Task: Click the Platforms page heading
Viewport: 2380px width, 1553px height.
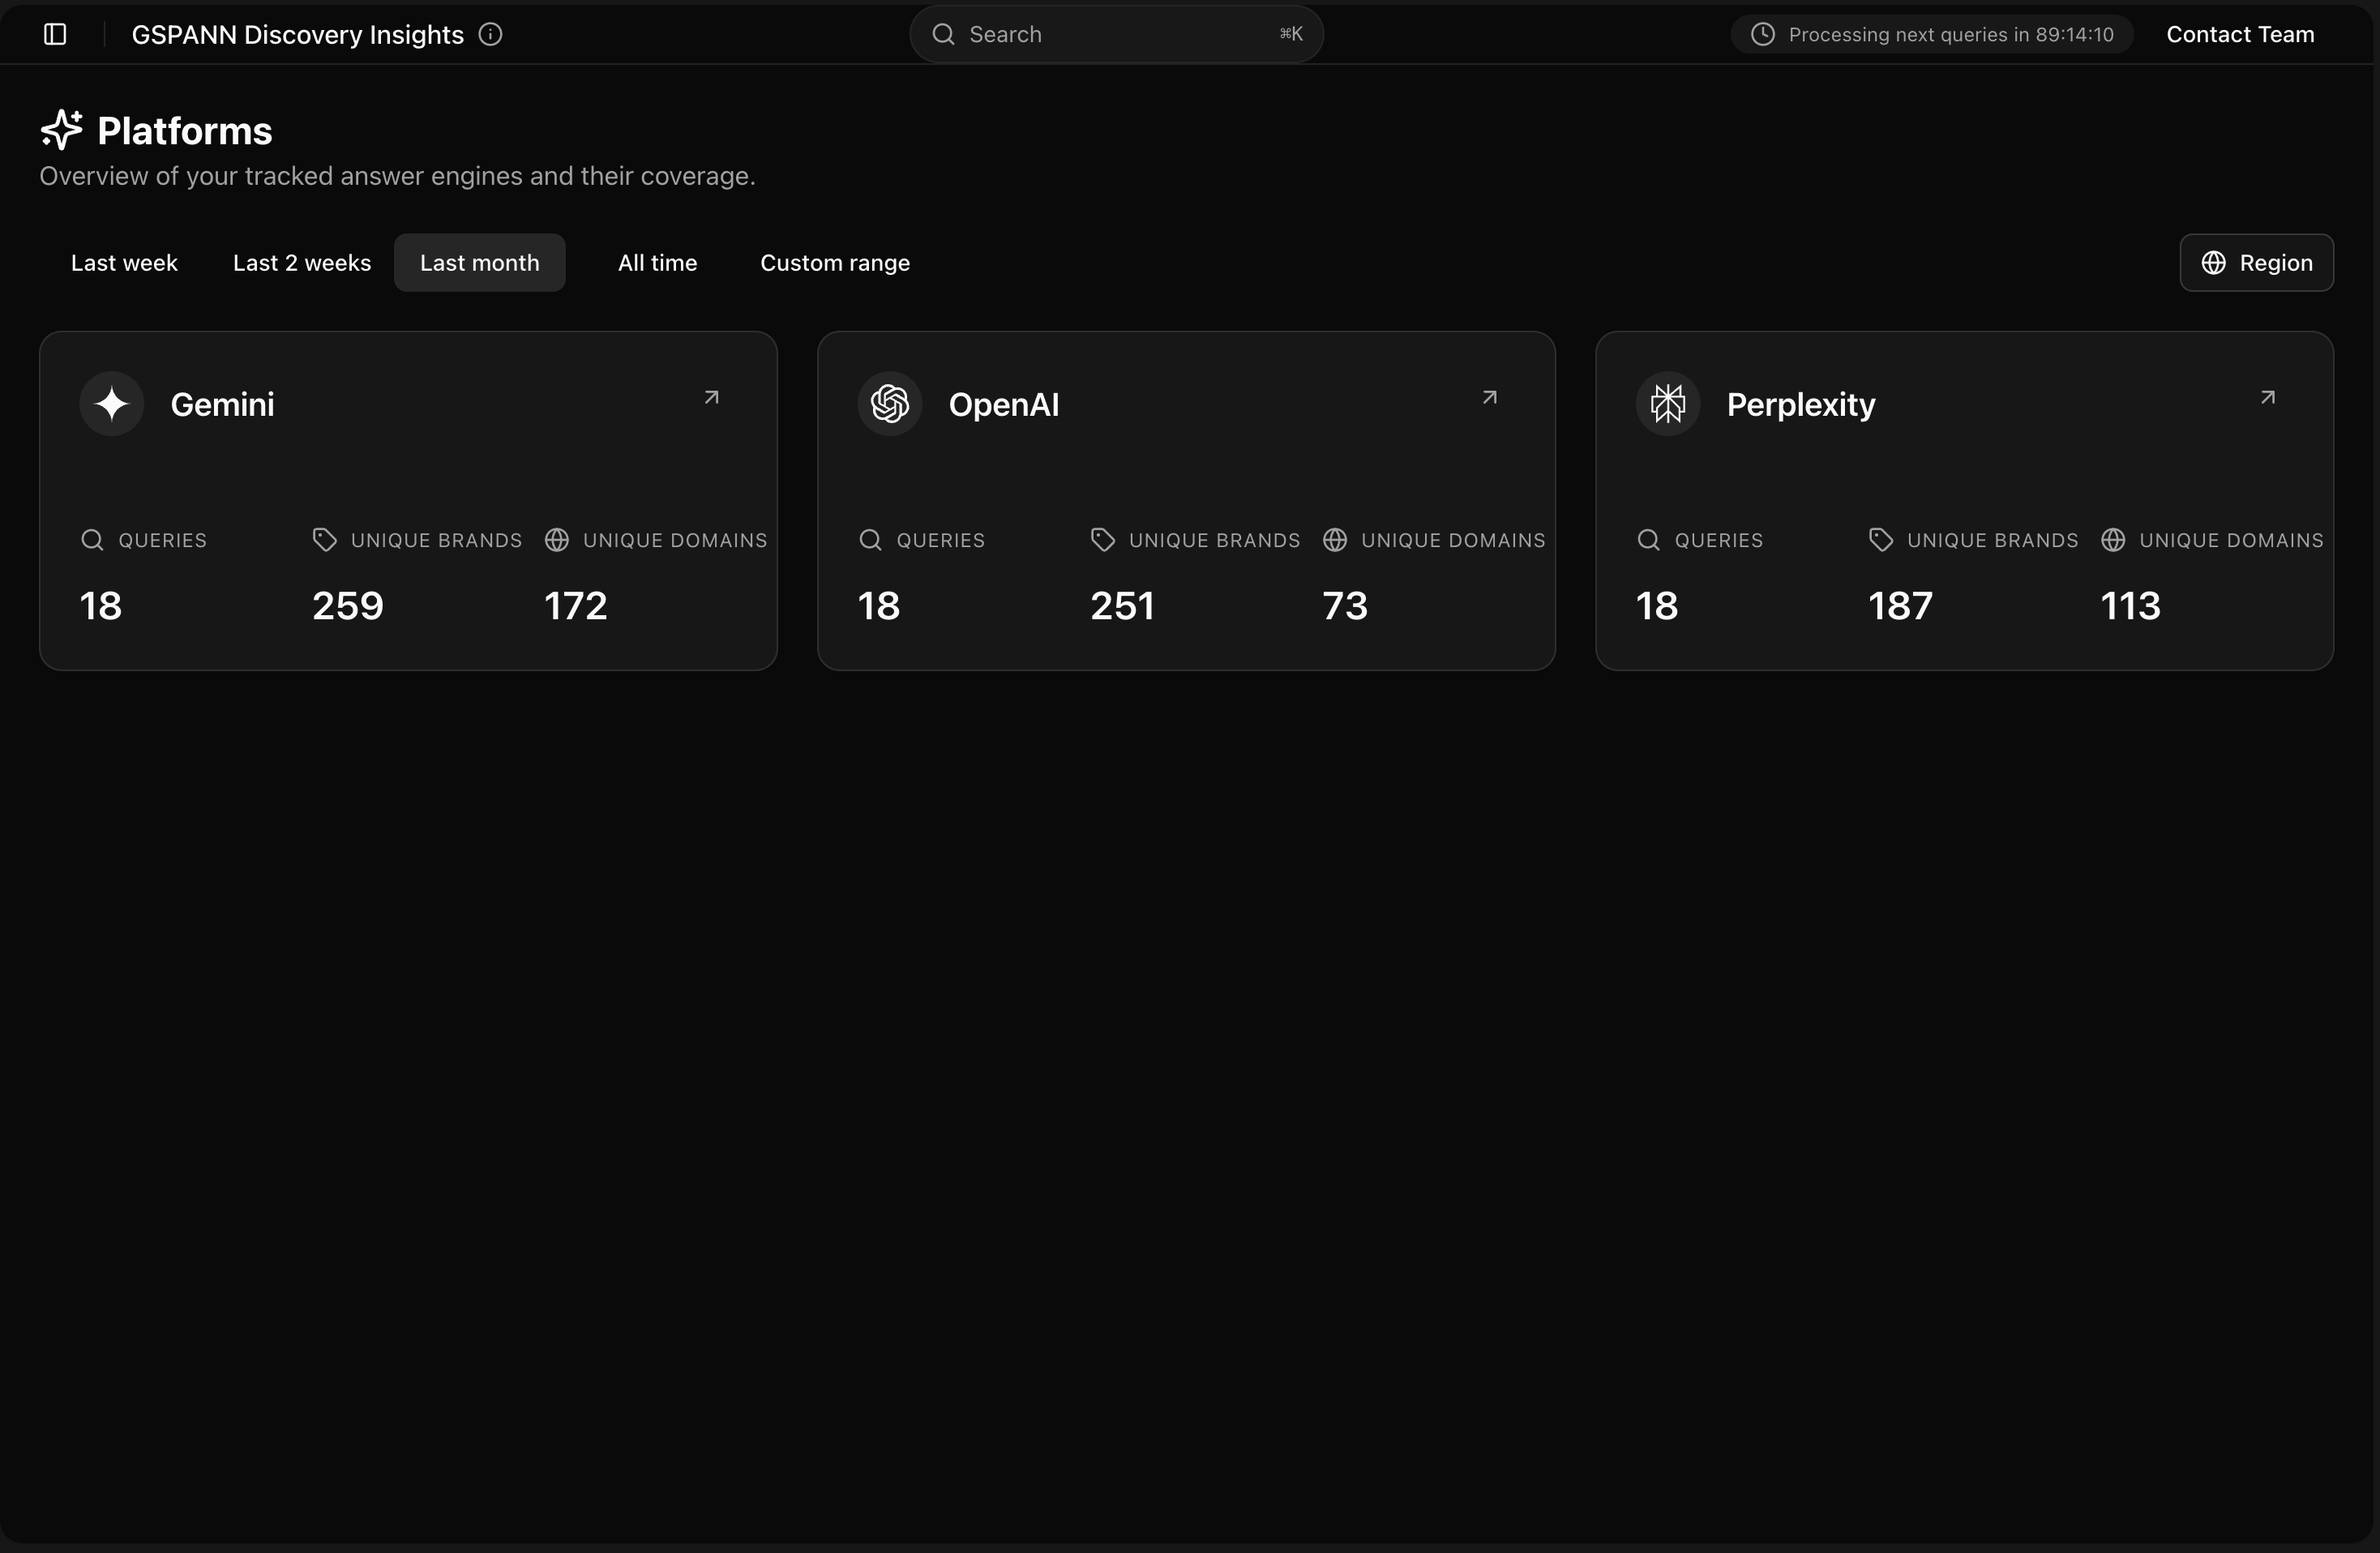Action: click(x=185, y=131)
